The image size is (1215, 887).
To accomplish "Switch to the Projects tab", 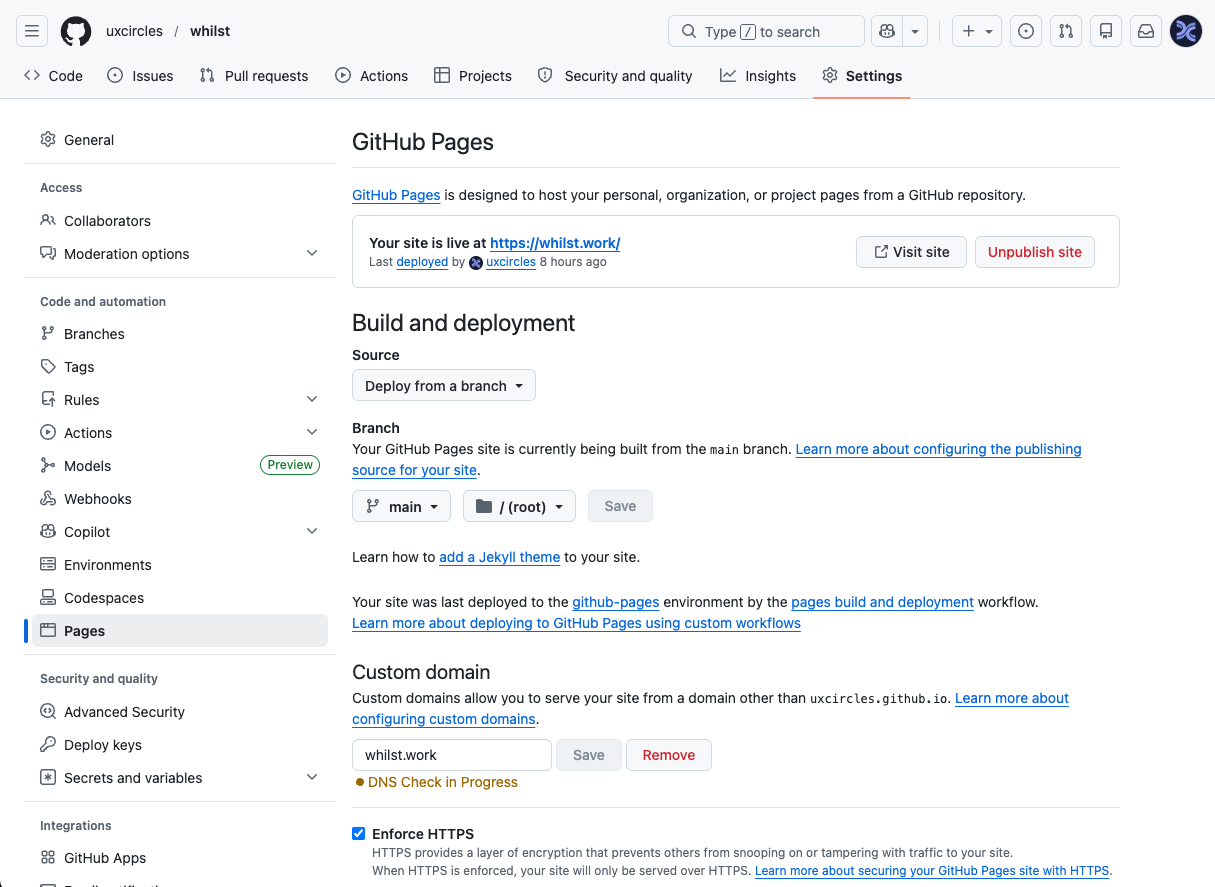I will coord(473,75).
